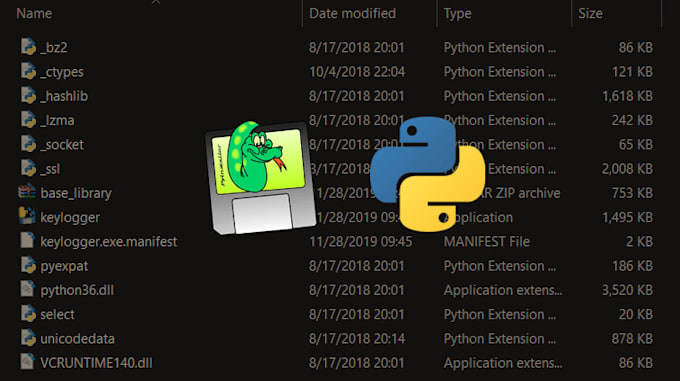680x381 pixels.
Task: Click the Python Extension type of pyexpat
Action: (500, 266)
